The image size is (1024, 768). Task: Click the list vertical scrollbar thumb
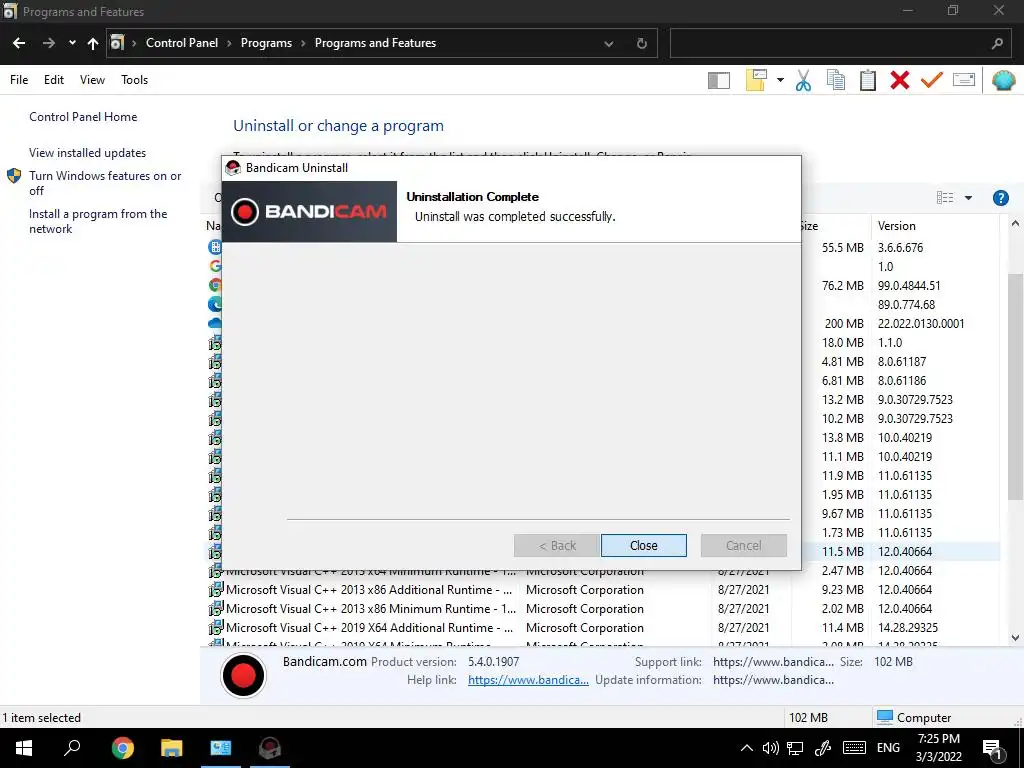[1015, 387]
